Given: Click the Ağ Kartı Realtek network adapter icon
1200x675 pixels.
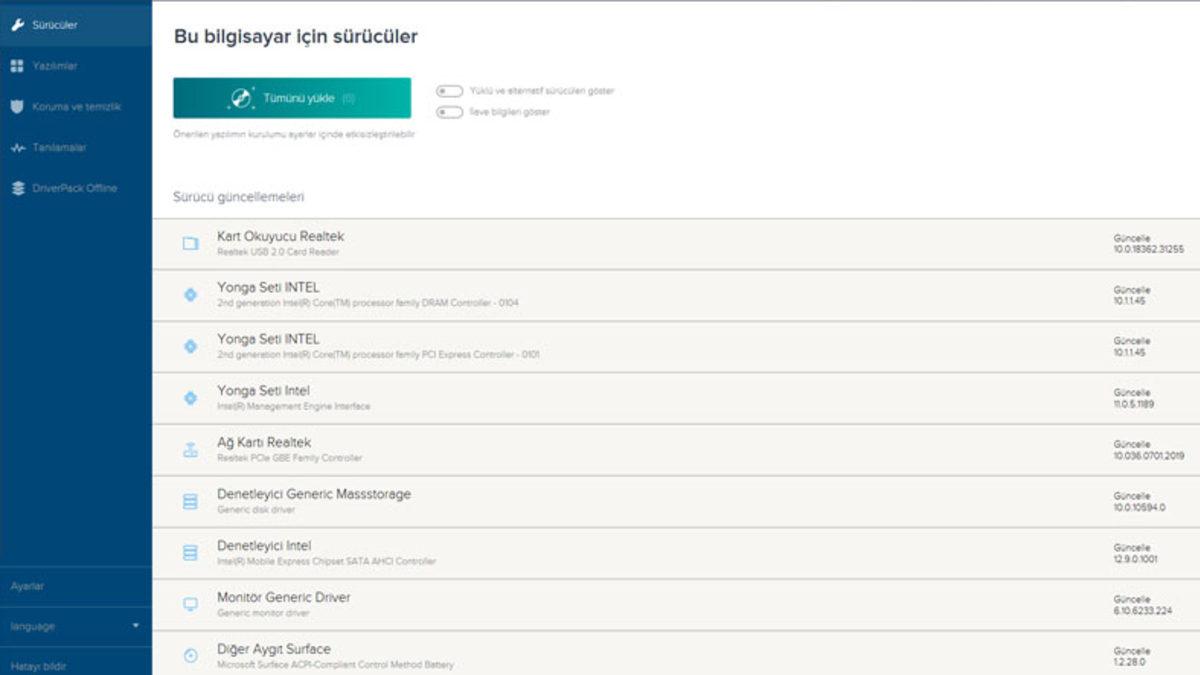Looking at the screenshot, I should (192, 449).
